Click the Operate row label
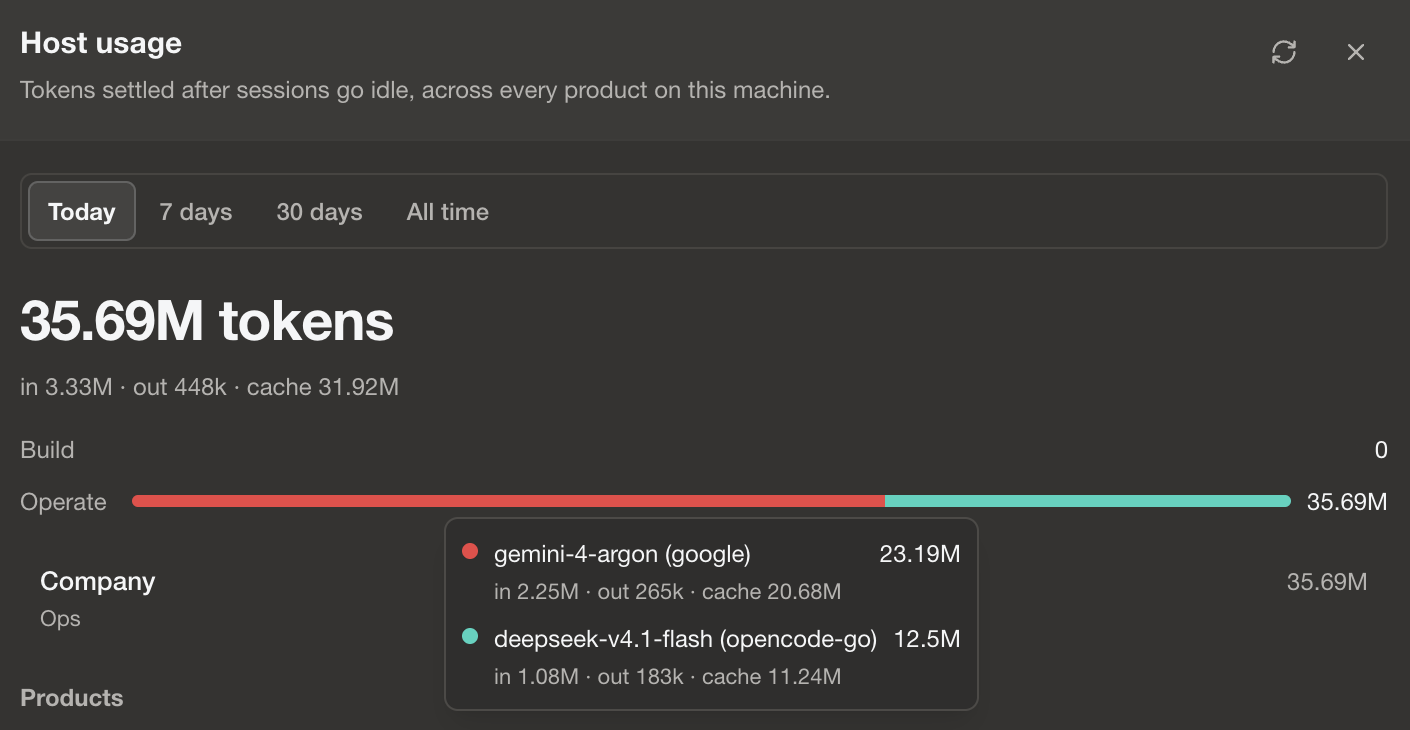Viewport: 1410px width, 730px height. coord(63,502)
